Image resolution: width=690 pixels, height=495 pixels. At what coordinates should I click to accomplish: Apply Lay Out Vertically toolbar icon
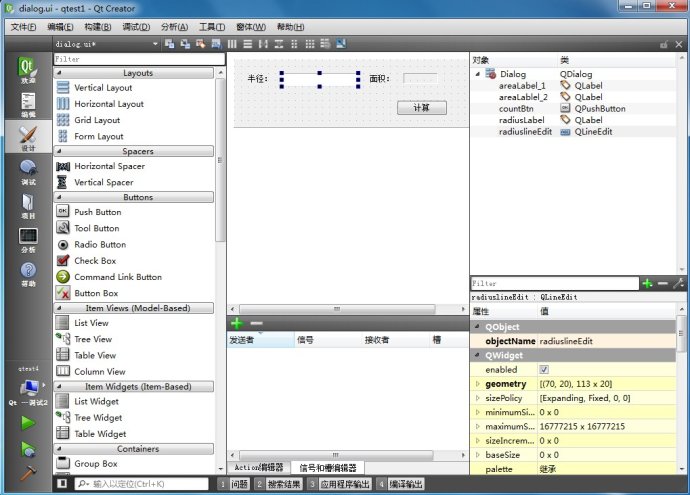click(248, 44)
